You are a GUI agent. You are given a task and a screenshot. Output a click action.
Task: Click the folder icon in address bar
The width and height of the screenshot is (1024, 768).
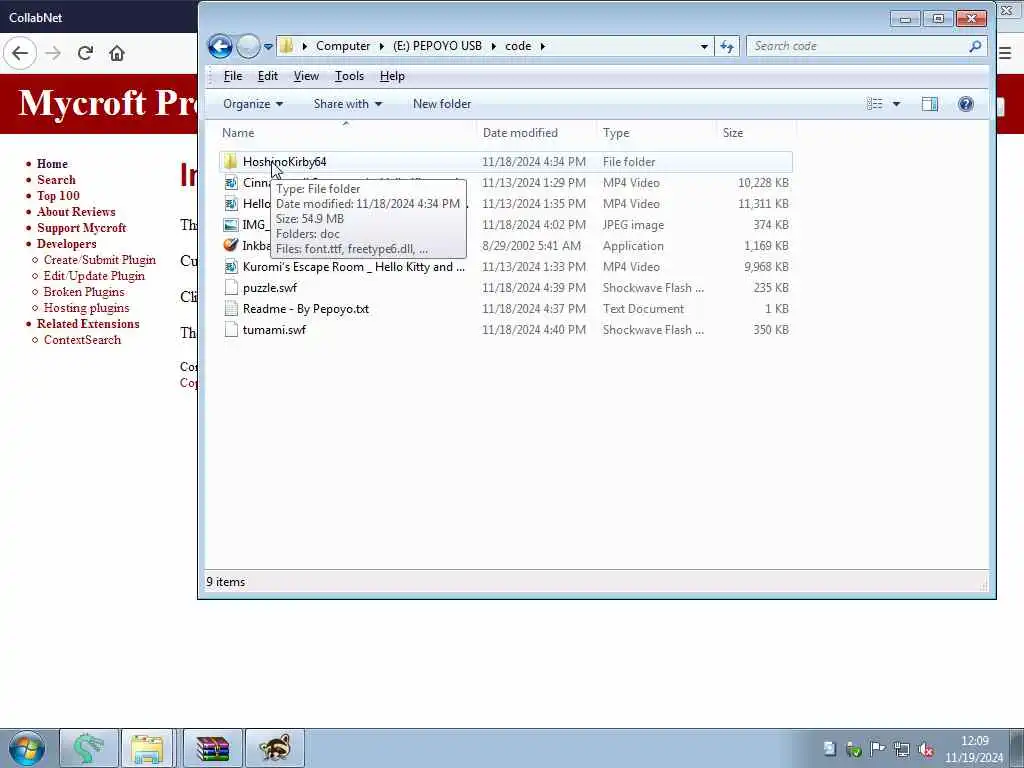click(286, 46)
